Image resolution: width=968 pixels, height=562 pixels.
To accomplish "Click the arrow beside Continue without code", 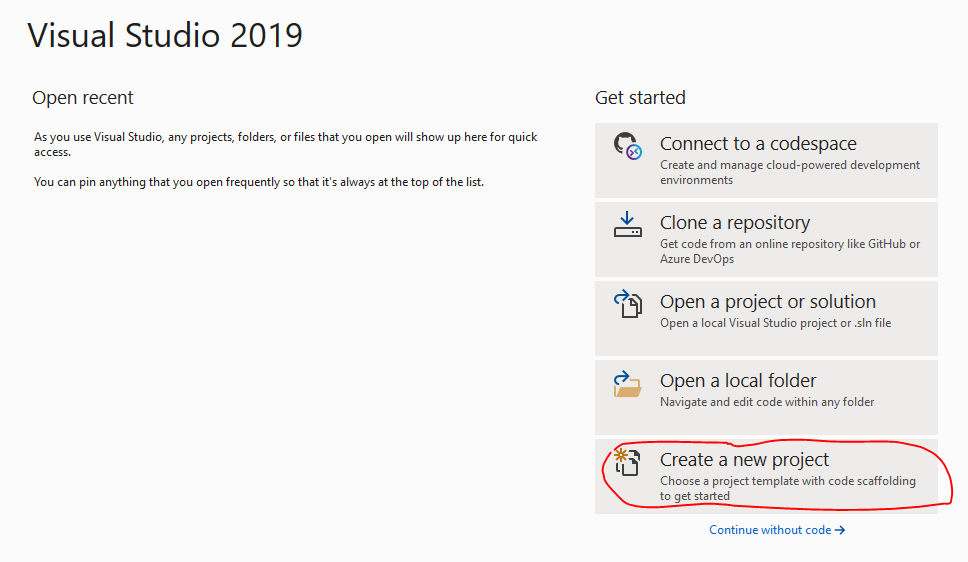I will (840, 530).
